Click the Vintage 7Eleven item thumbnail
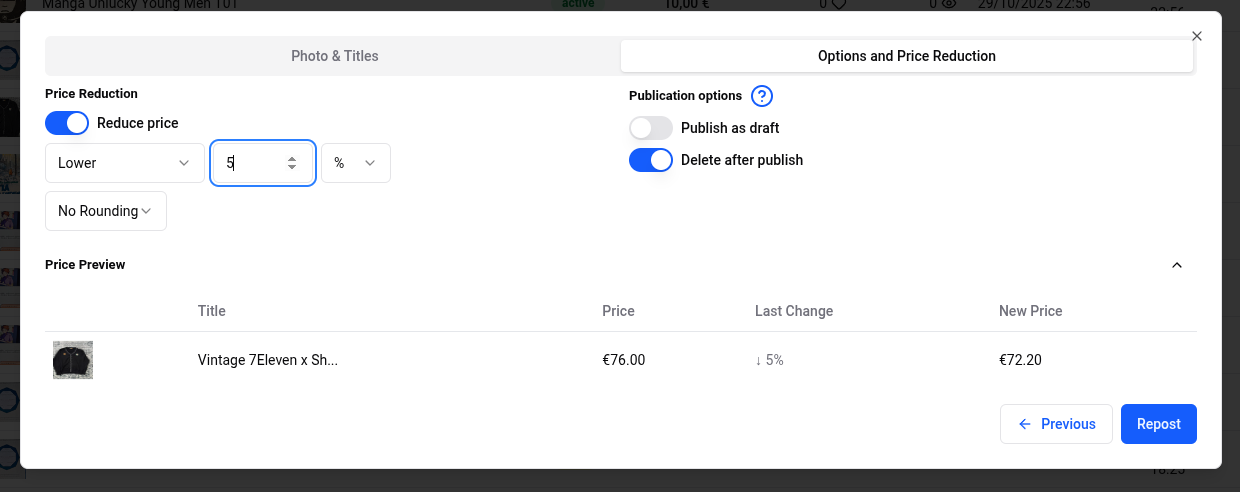The height and width of the screenshot is (492, 1240). point(73,360)
